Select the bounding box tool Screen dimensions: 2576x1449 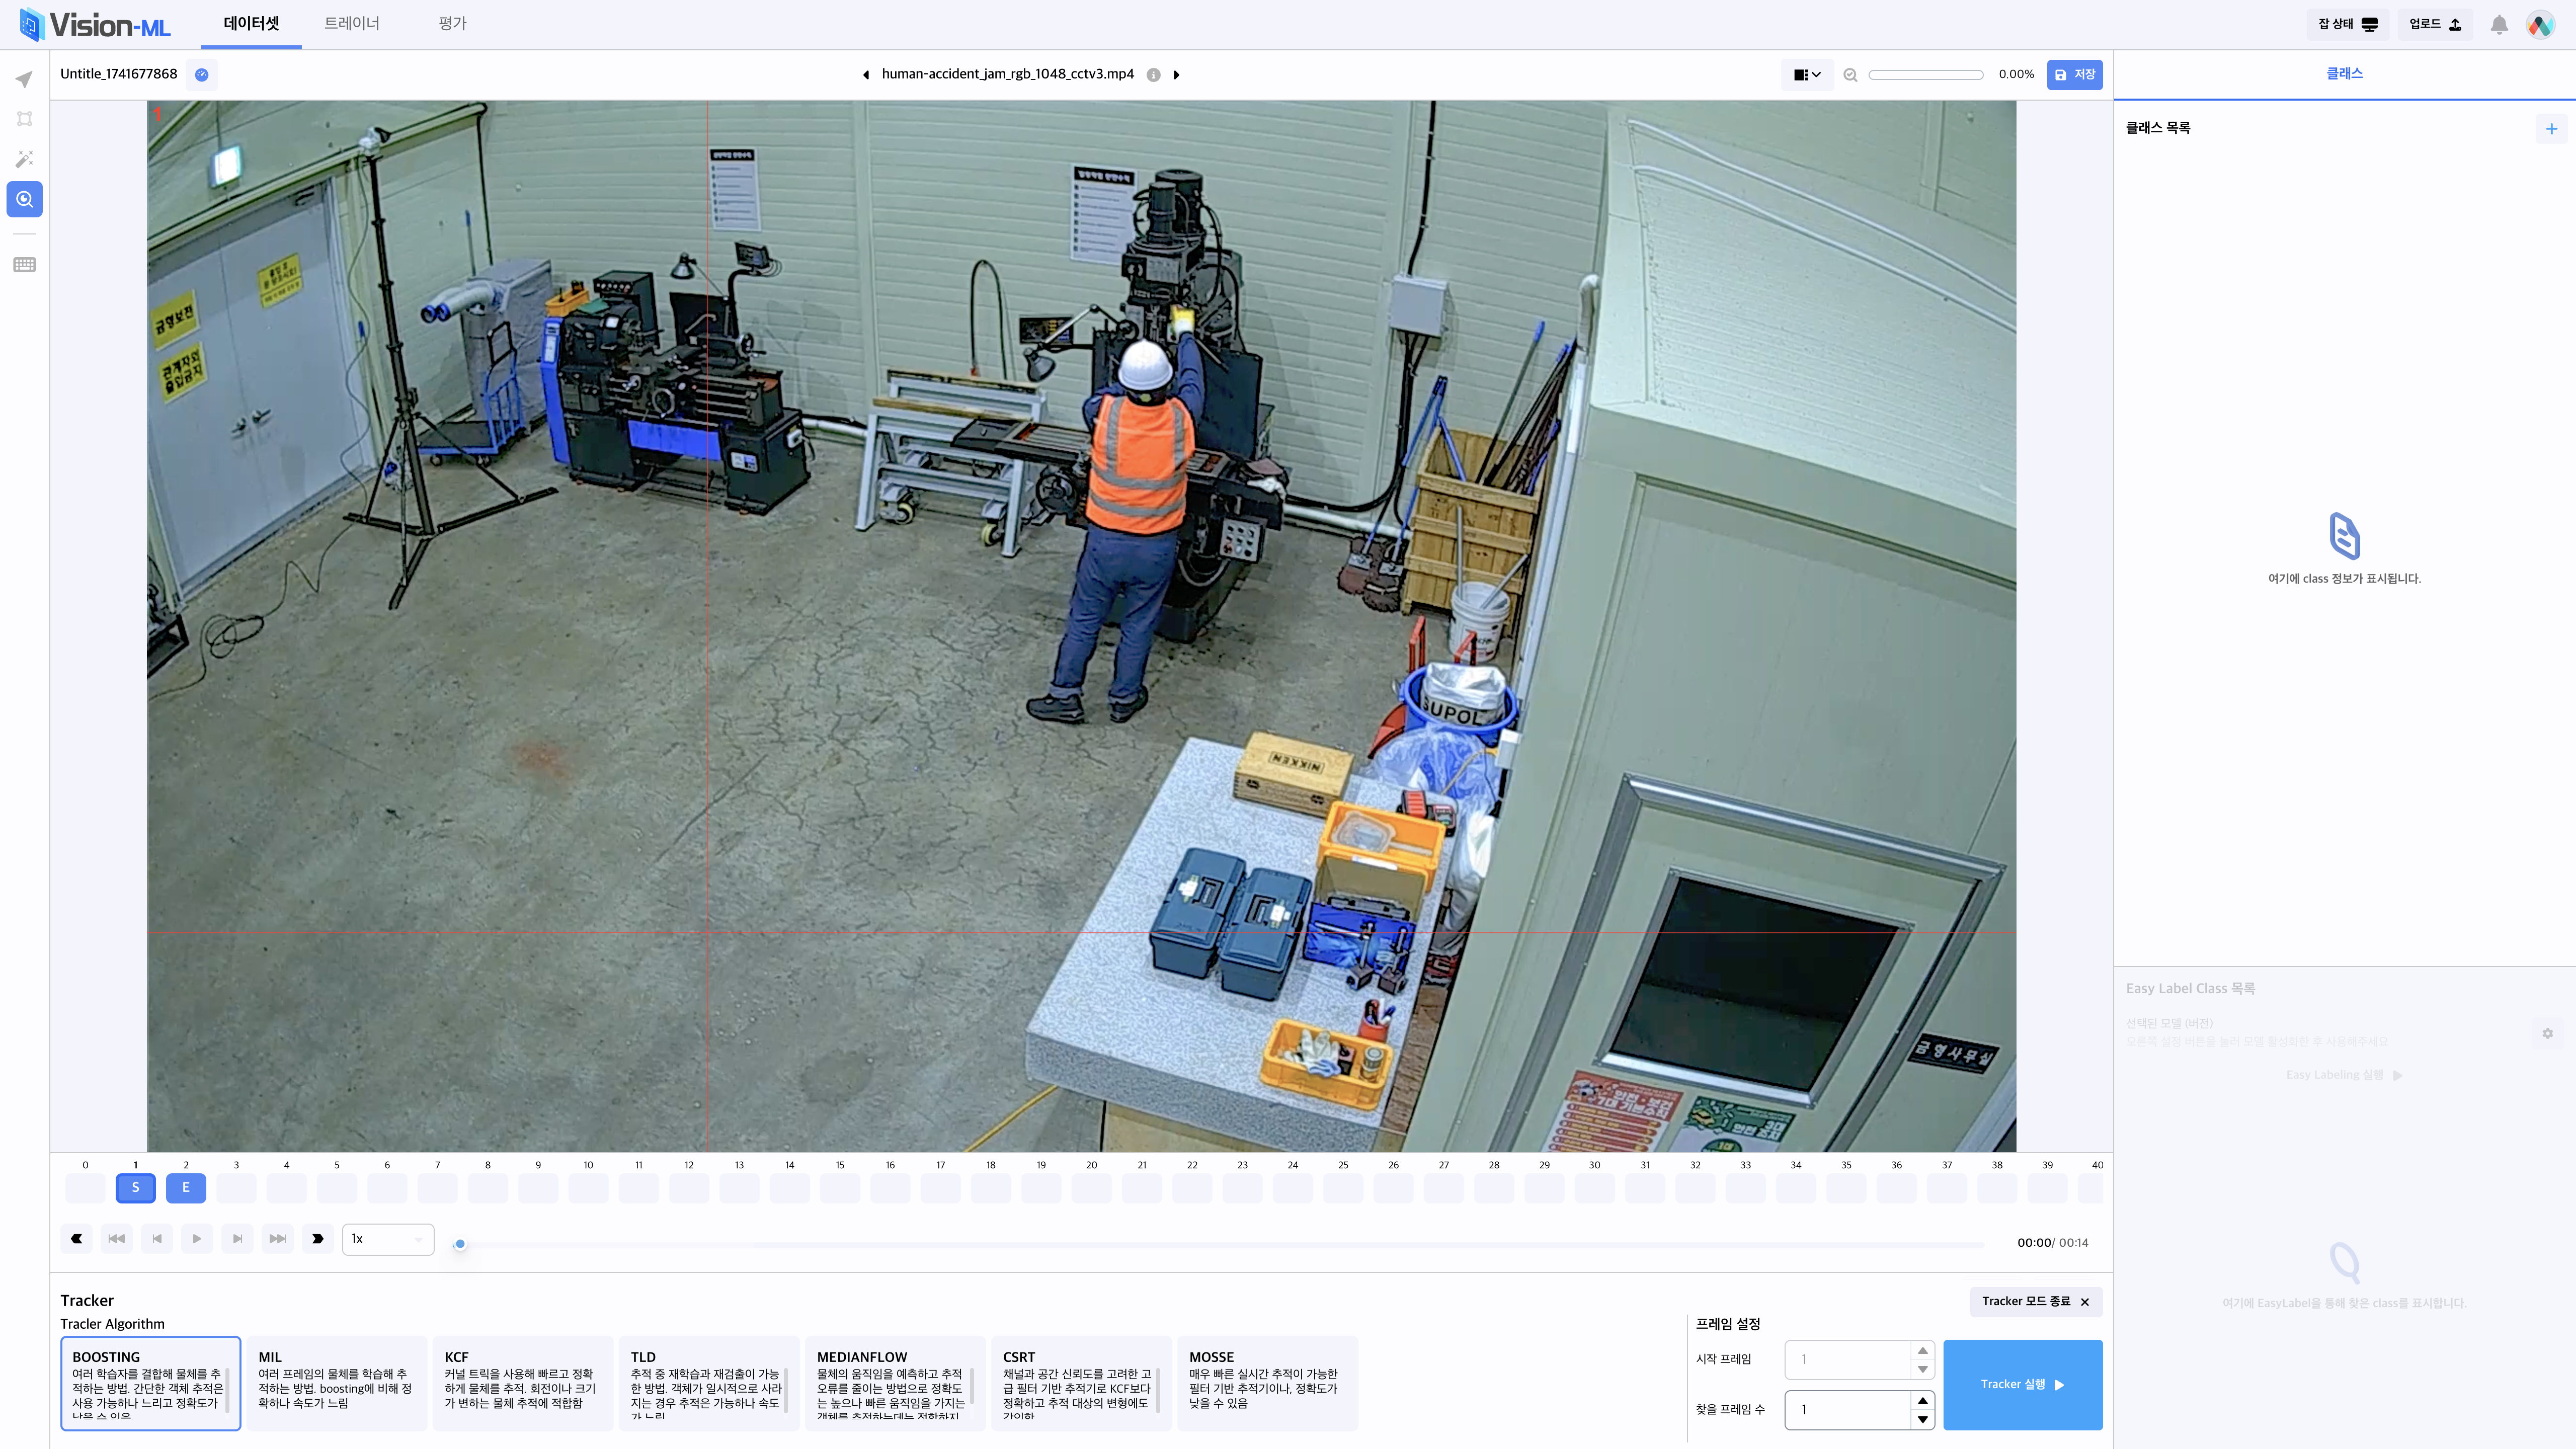point(24,119)
